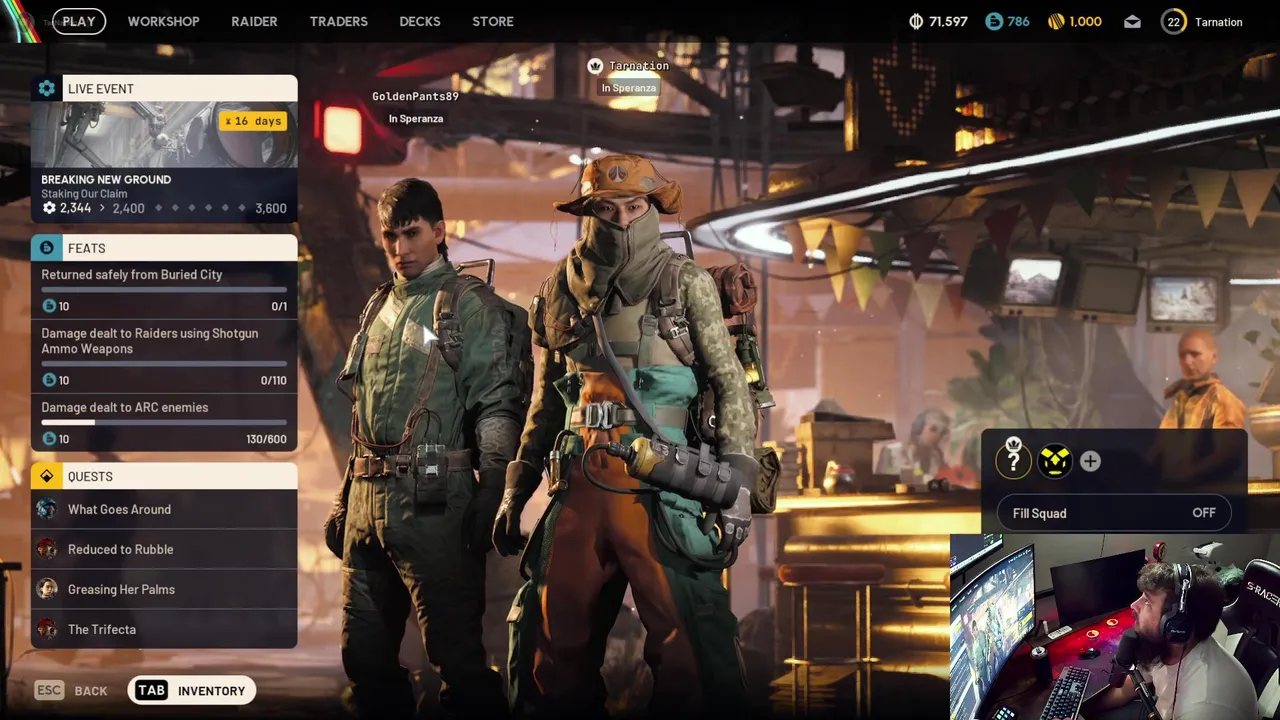Select the BREAKING NEW GROUND event title
This screenshot has height=720, width=1280.
[106, 180]
